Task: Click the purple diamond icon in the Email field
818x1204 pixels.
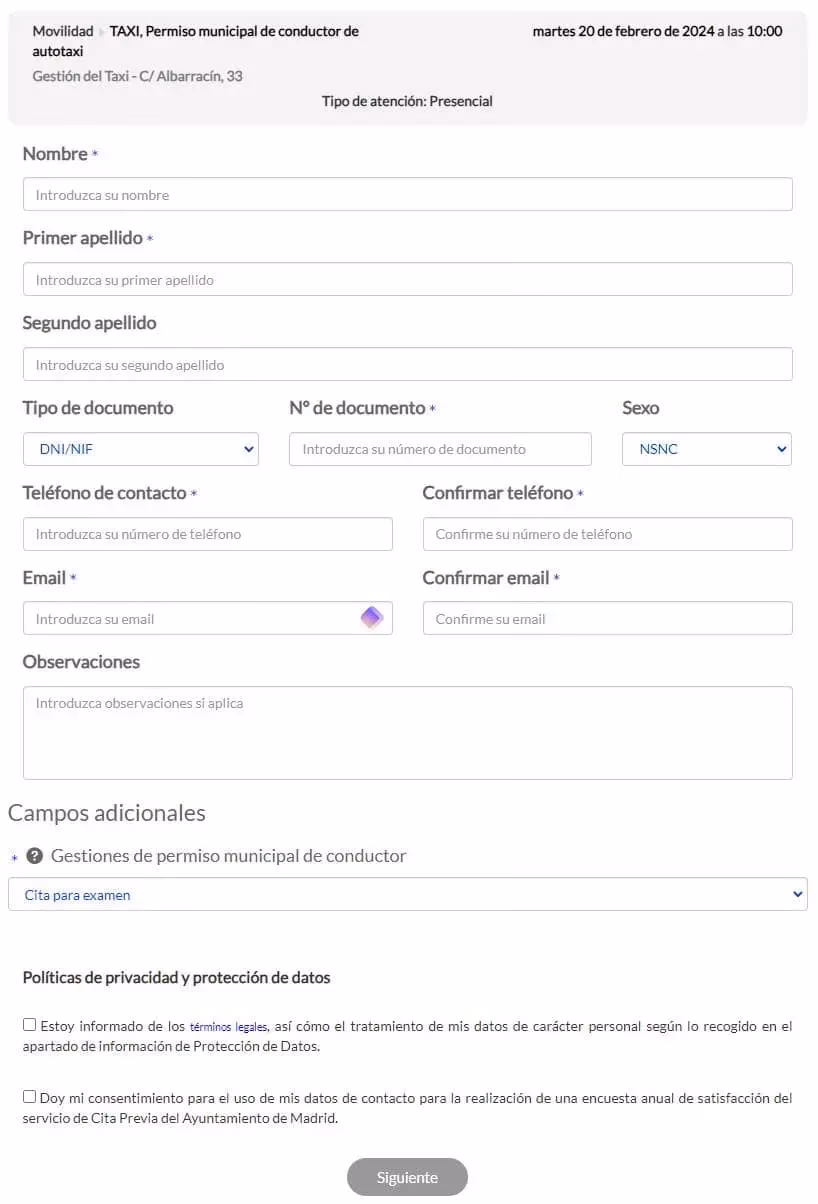Action: pos(371,618)
